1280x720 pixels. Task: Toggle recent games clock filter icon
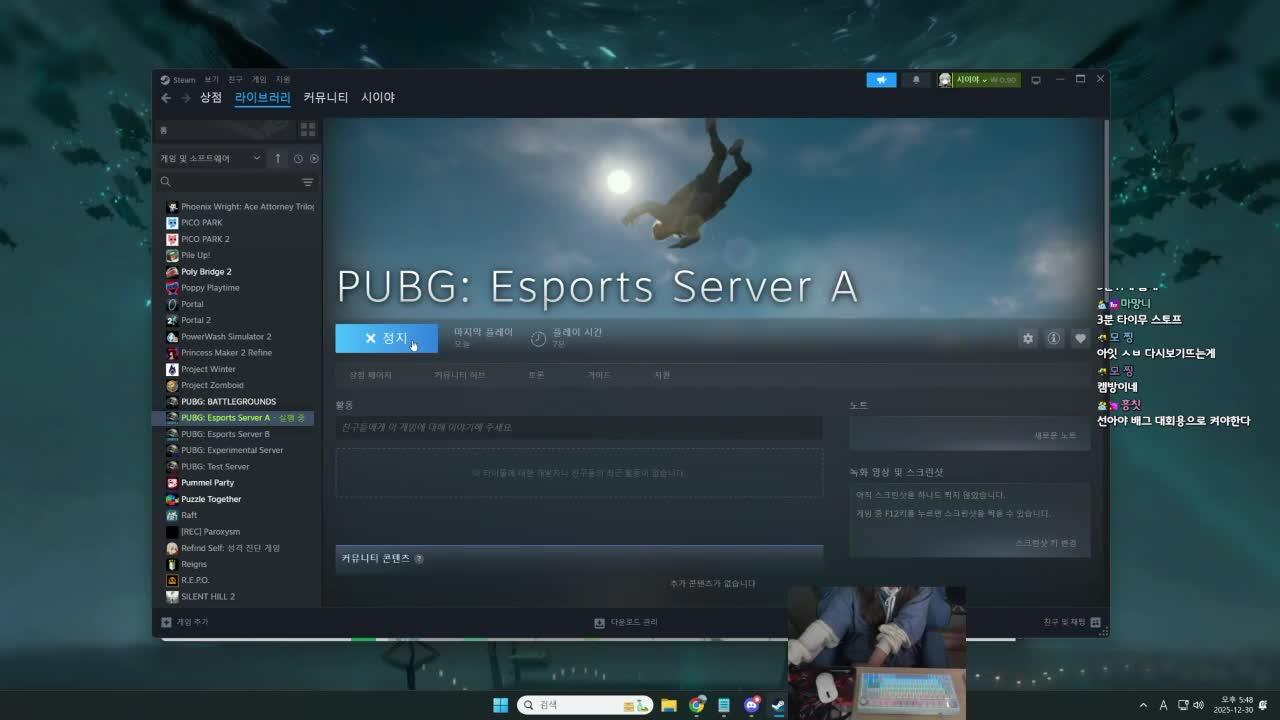[296, 158]
